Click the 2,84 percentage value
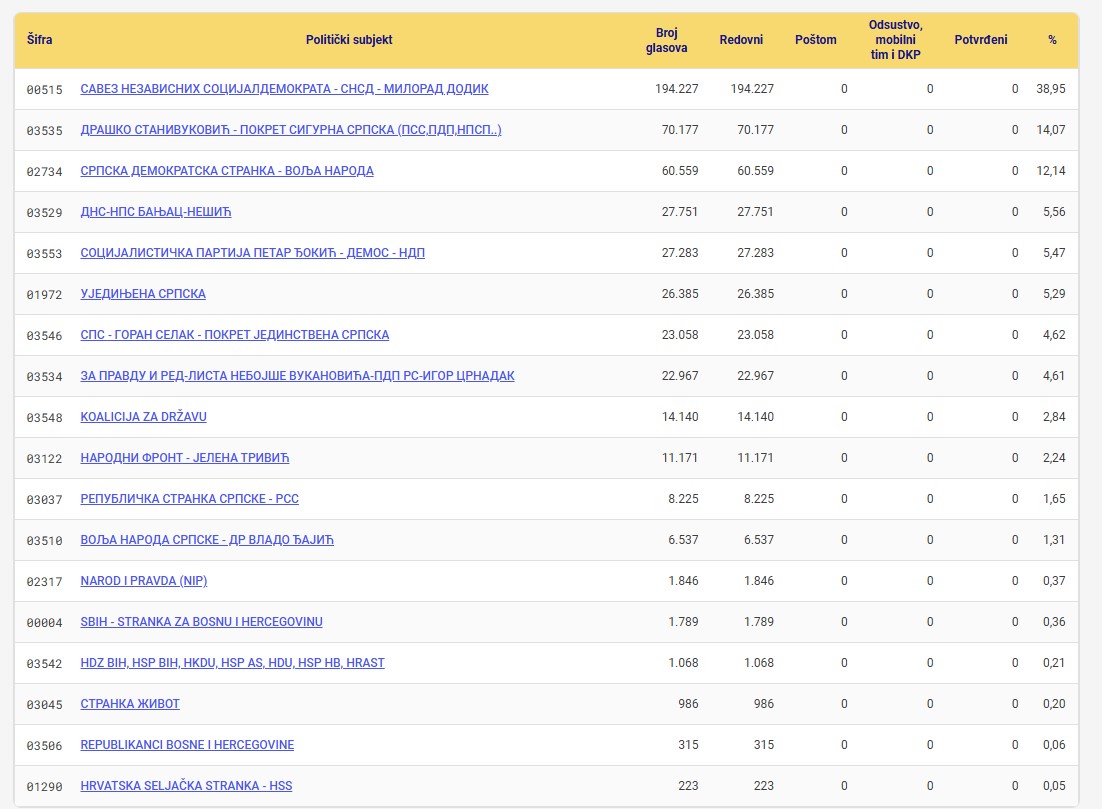The image size is (1102, 809). click(1054, 417)
